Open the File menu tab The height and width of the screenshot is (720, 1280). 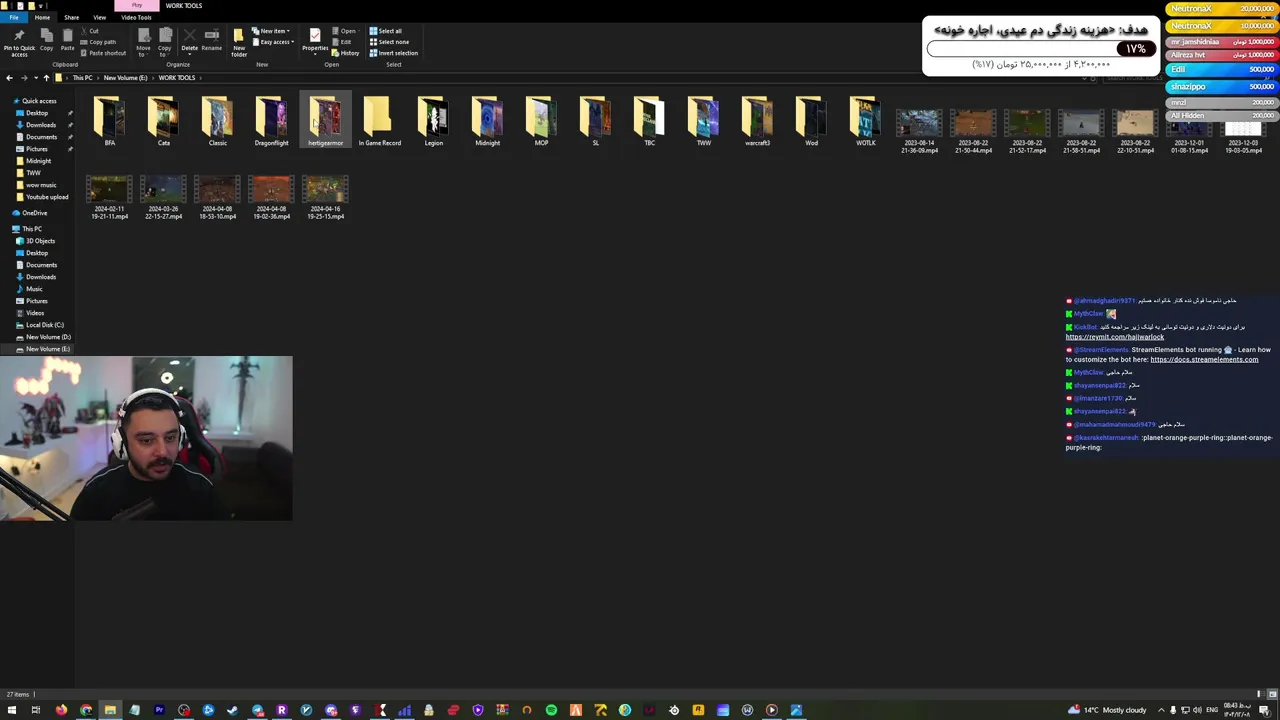14,17
